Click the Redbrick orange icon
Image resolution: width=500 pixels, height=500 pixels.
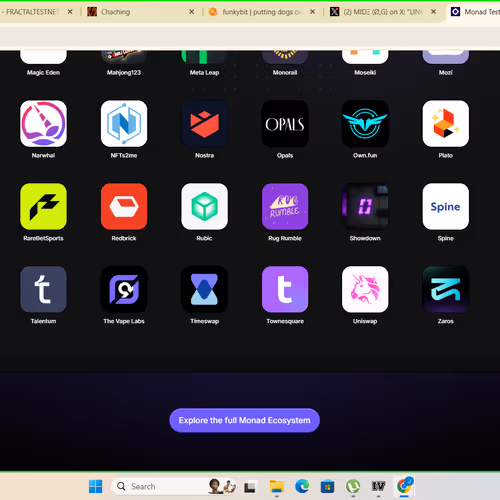pyautogui.click(x=124, y=206)
